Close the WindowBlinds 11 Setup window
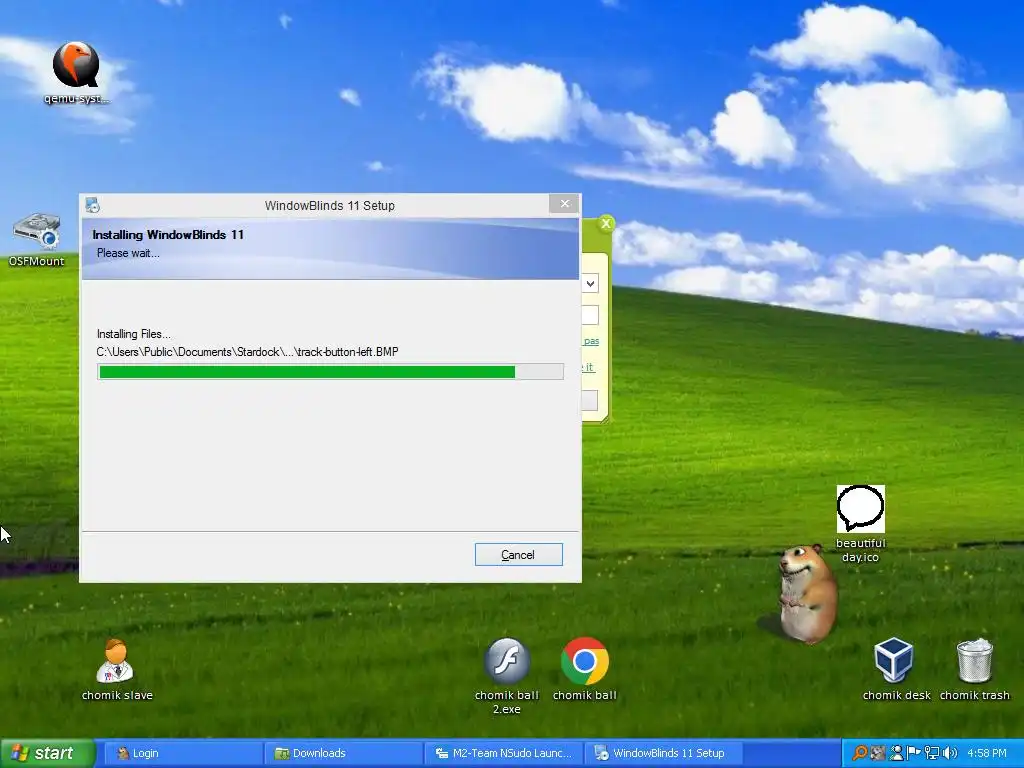 click(x=564, y=204)
